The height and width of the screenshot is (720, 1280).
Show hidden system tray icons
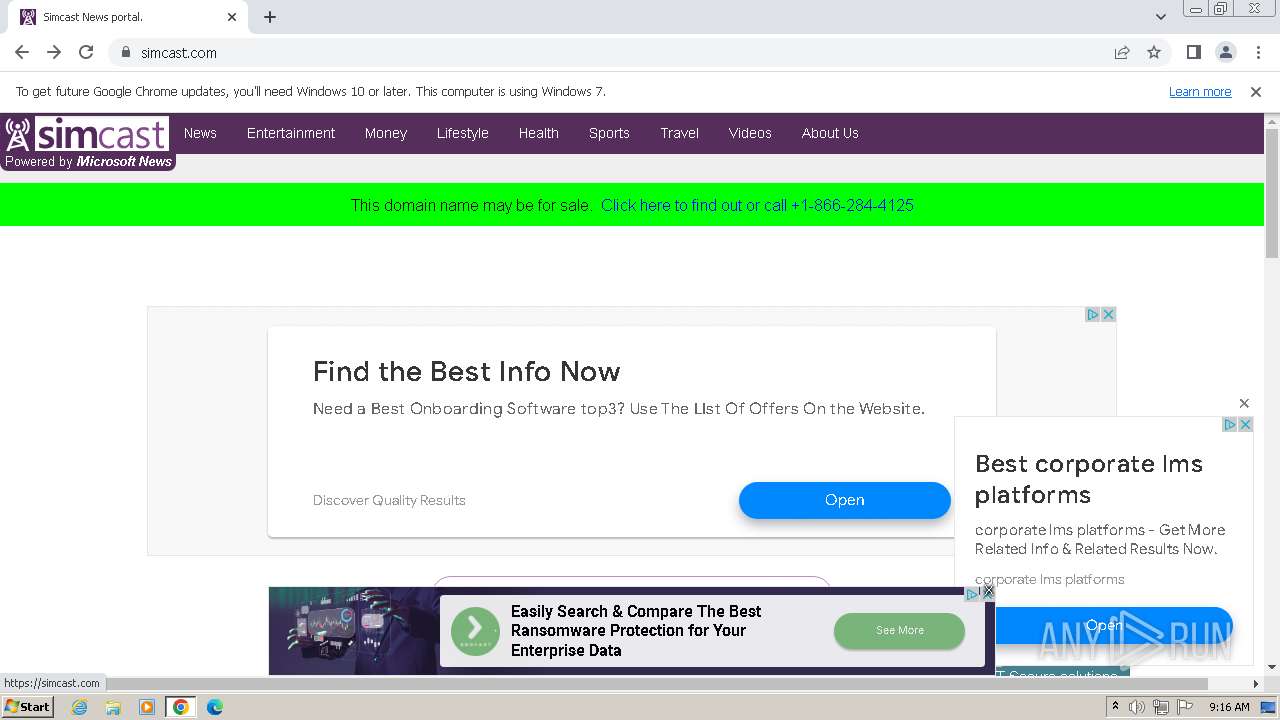click(x=1115, y=707)
